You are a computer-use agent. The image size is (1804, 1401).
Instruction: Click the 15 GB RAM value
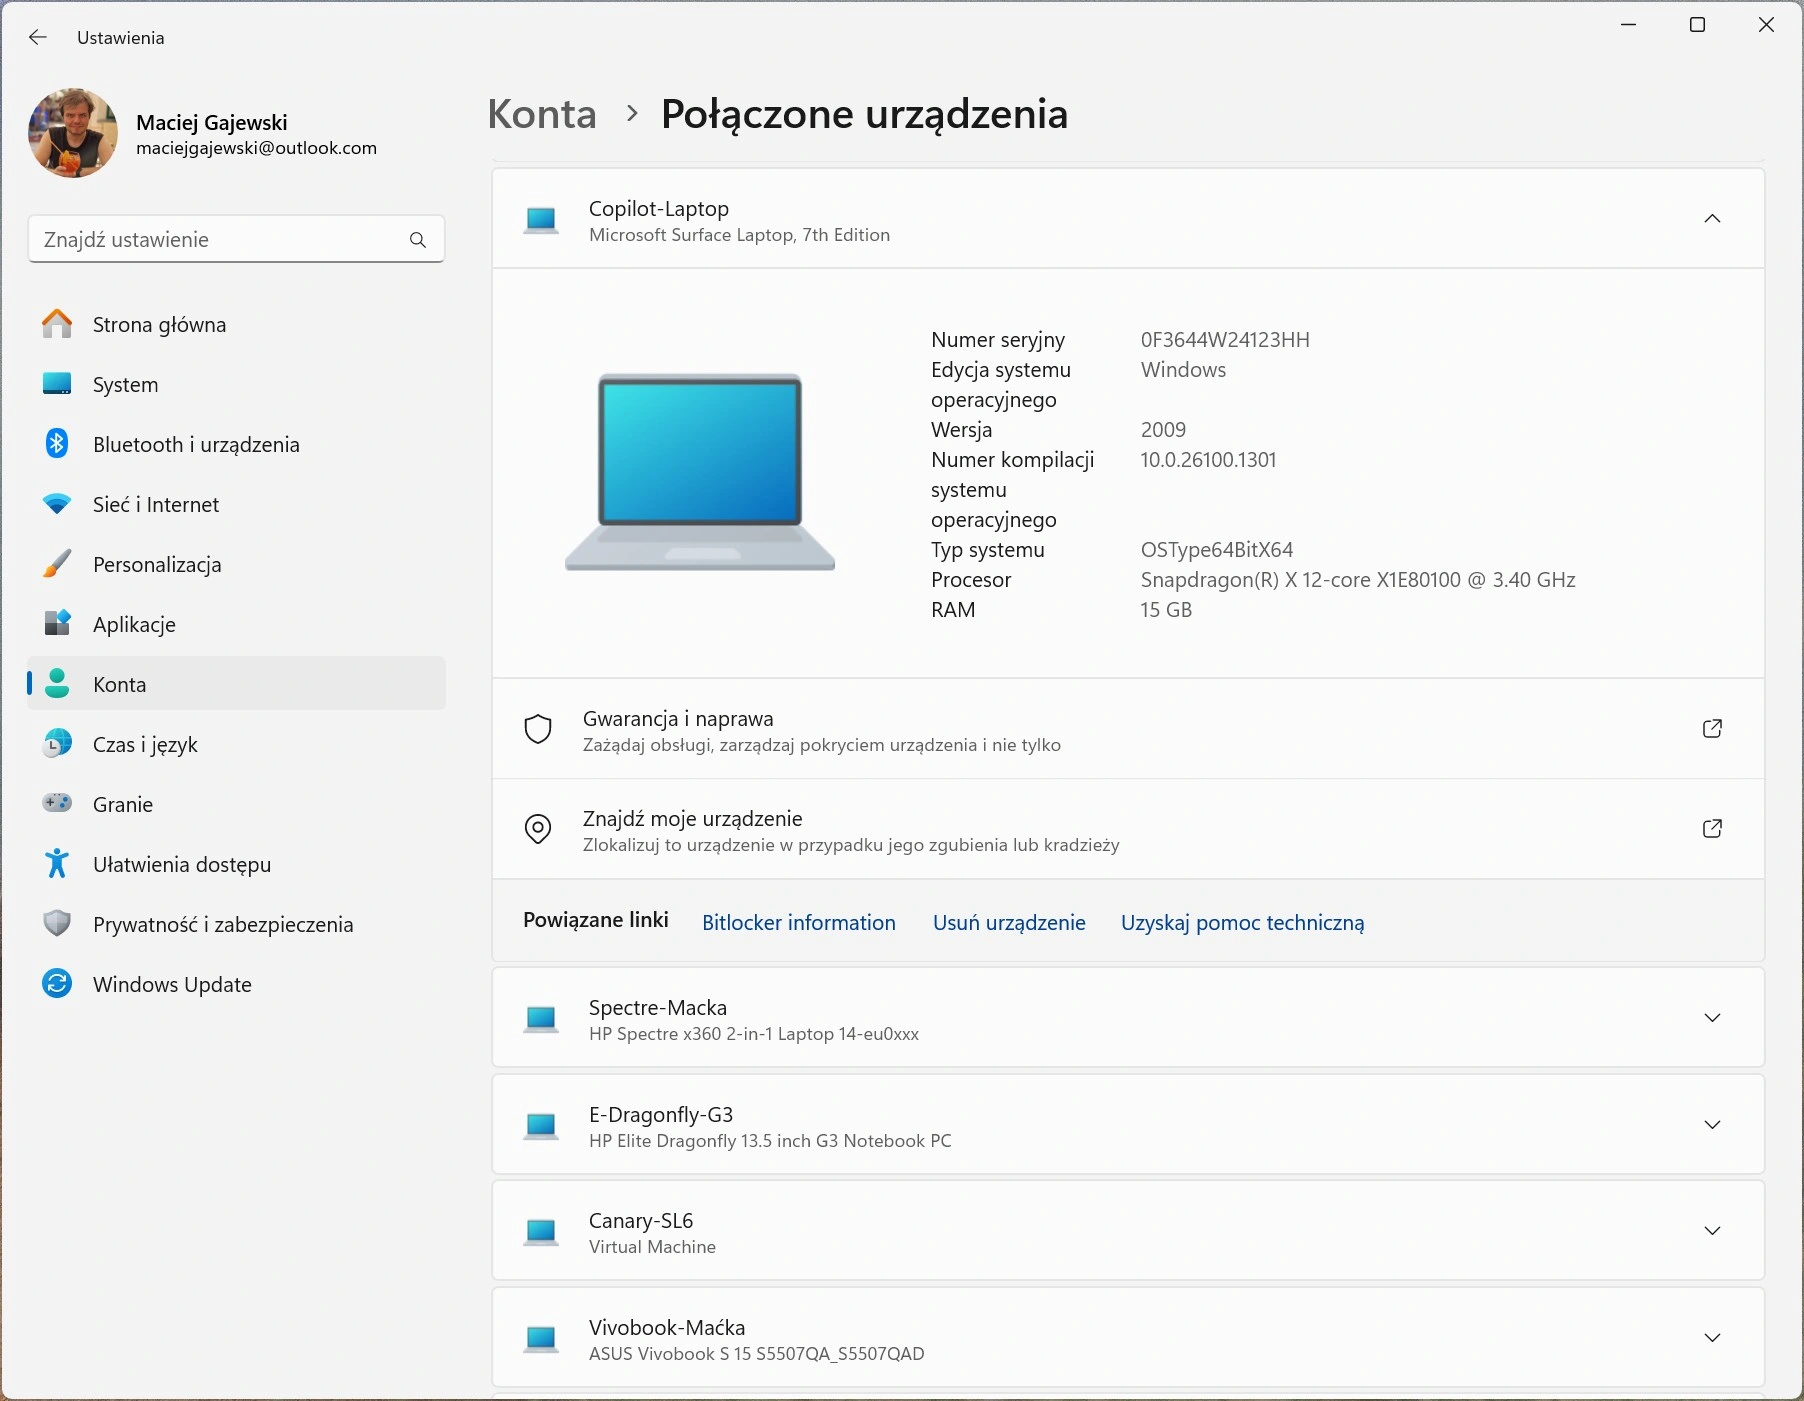click(1166, 610)
